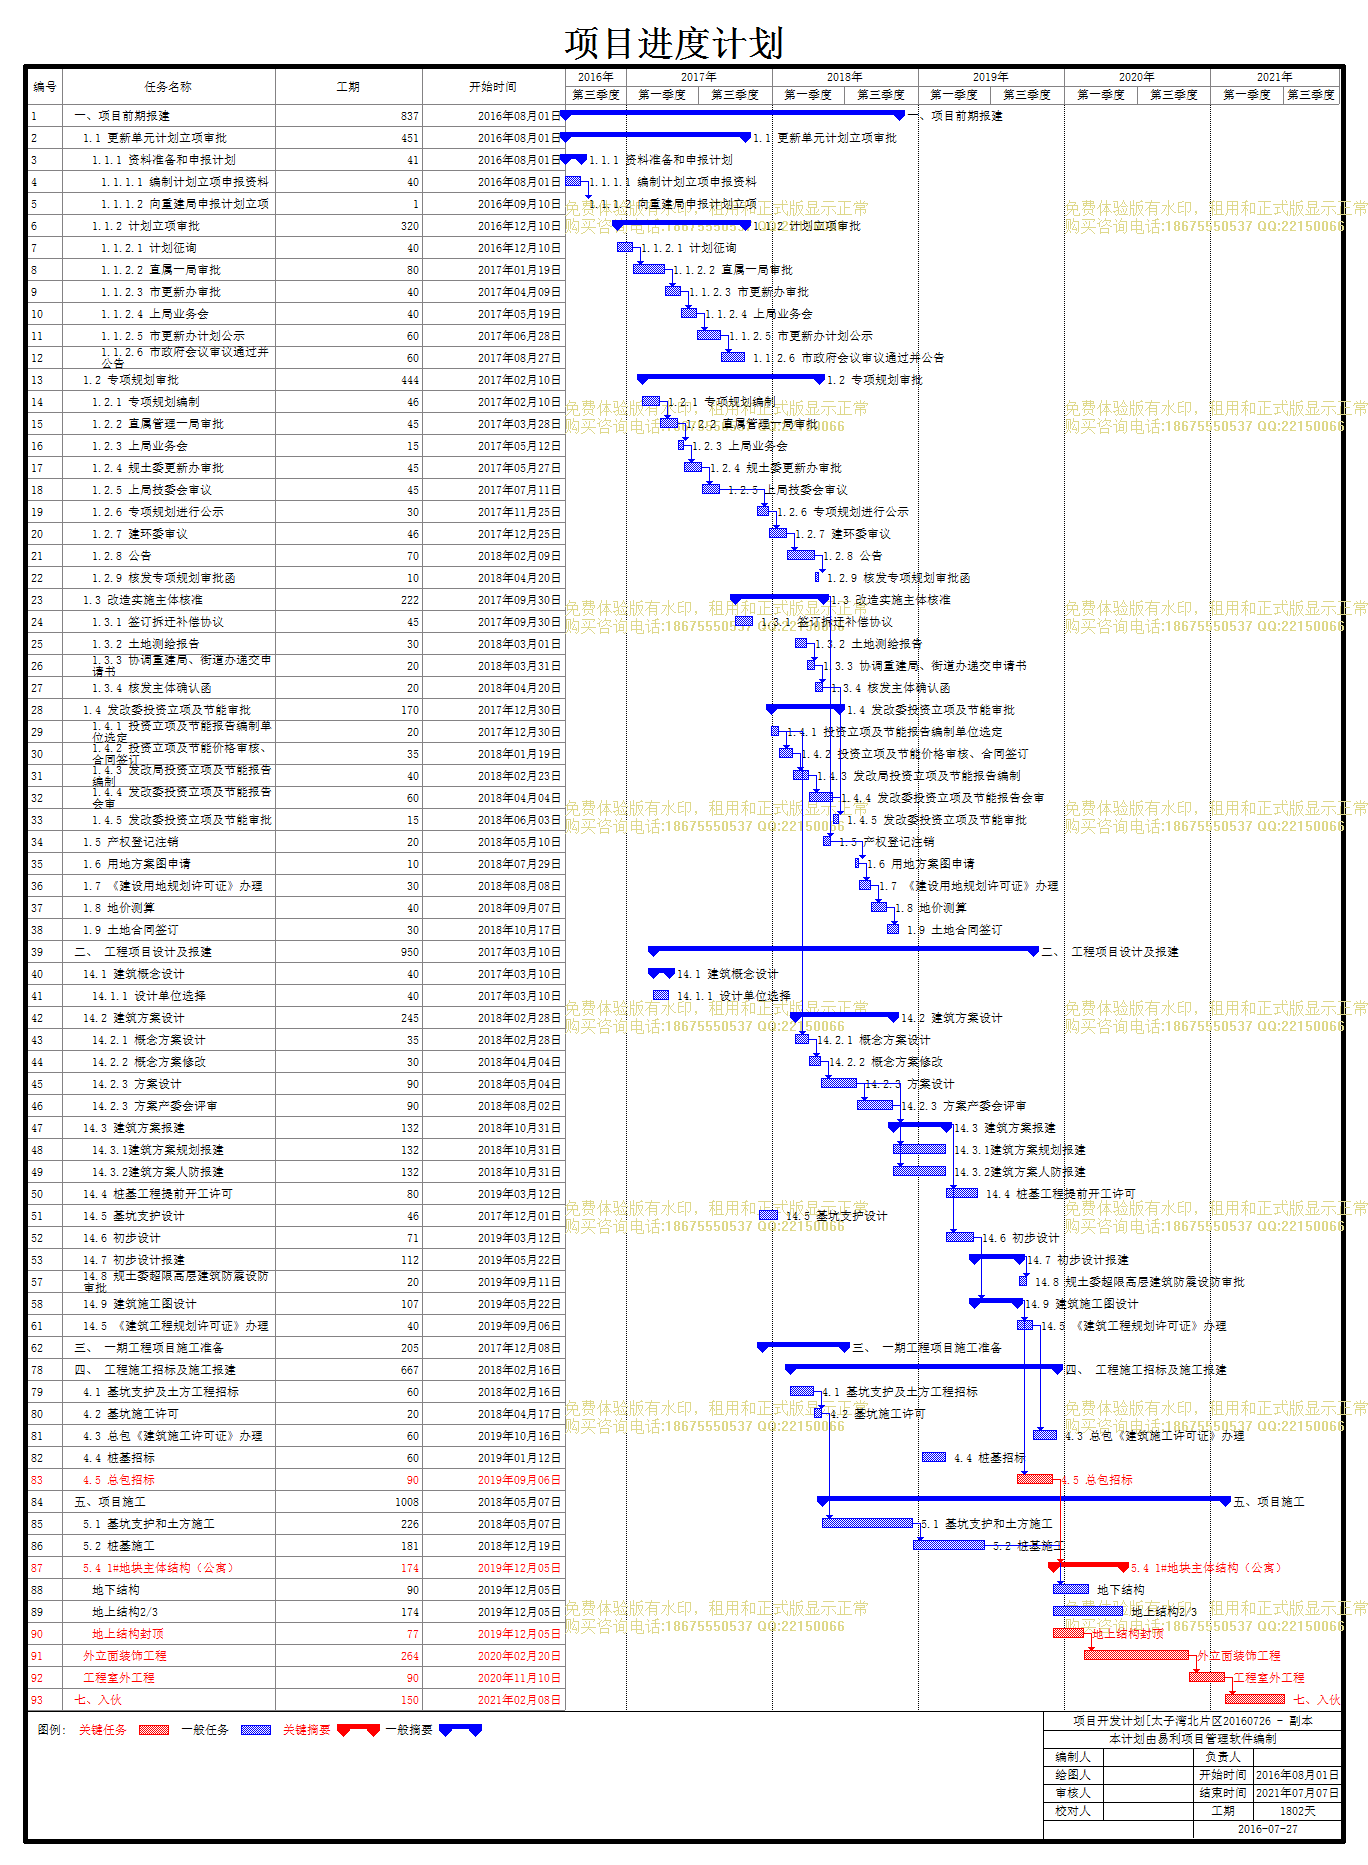
Task: Select task 1.9 土地合同签订
Action: [296, 930]
